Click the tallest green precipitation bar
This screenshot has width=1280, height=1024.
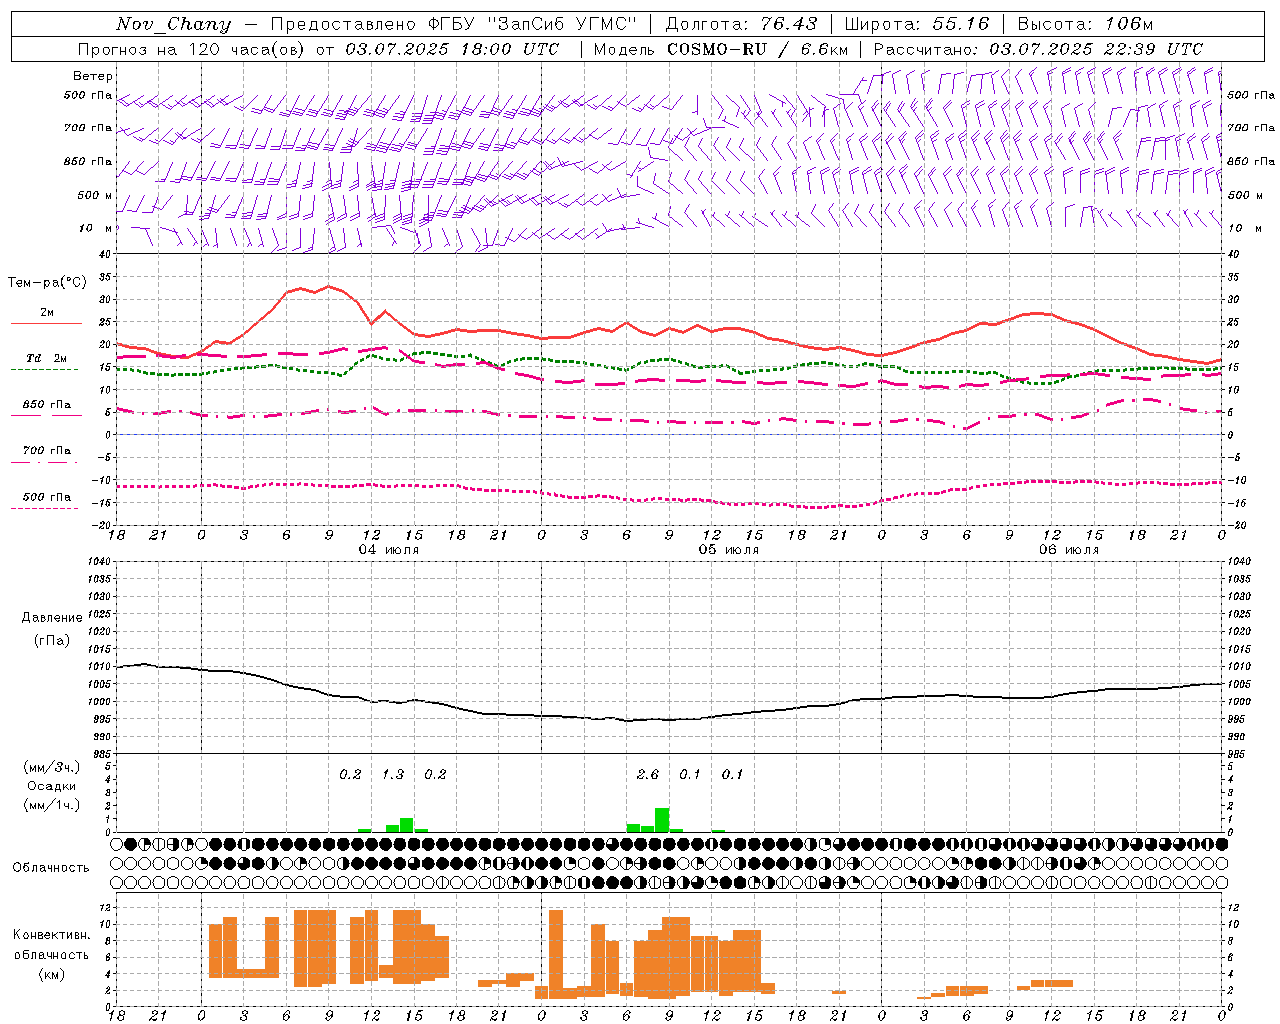pos(662,820)
